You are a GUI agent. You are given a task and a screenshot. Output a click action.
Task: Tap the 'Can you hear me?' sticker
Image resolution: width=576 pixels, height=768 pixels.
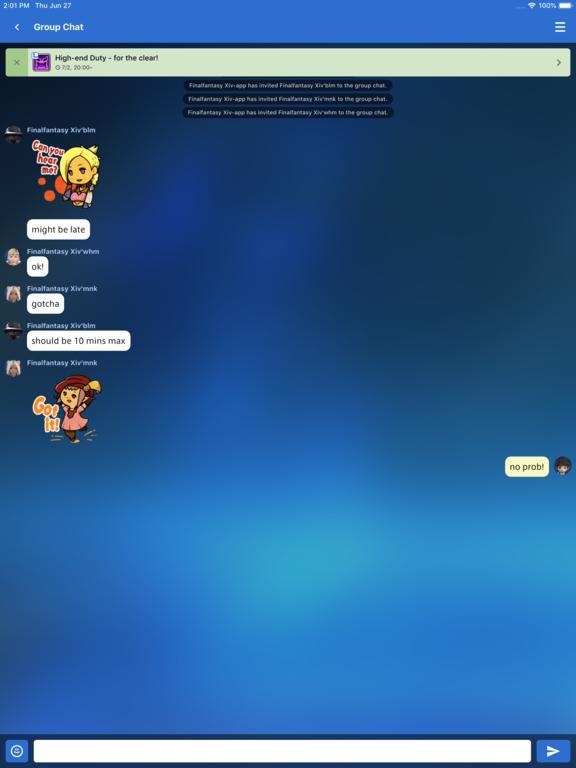click(x=66, y=174)
